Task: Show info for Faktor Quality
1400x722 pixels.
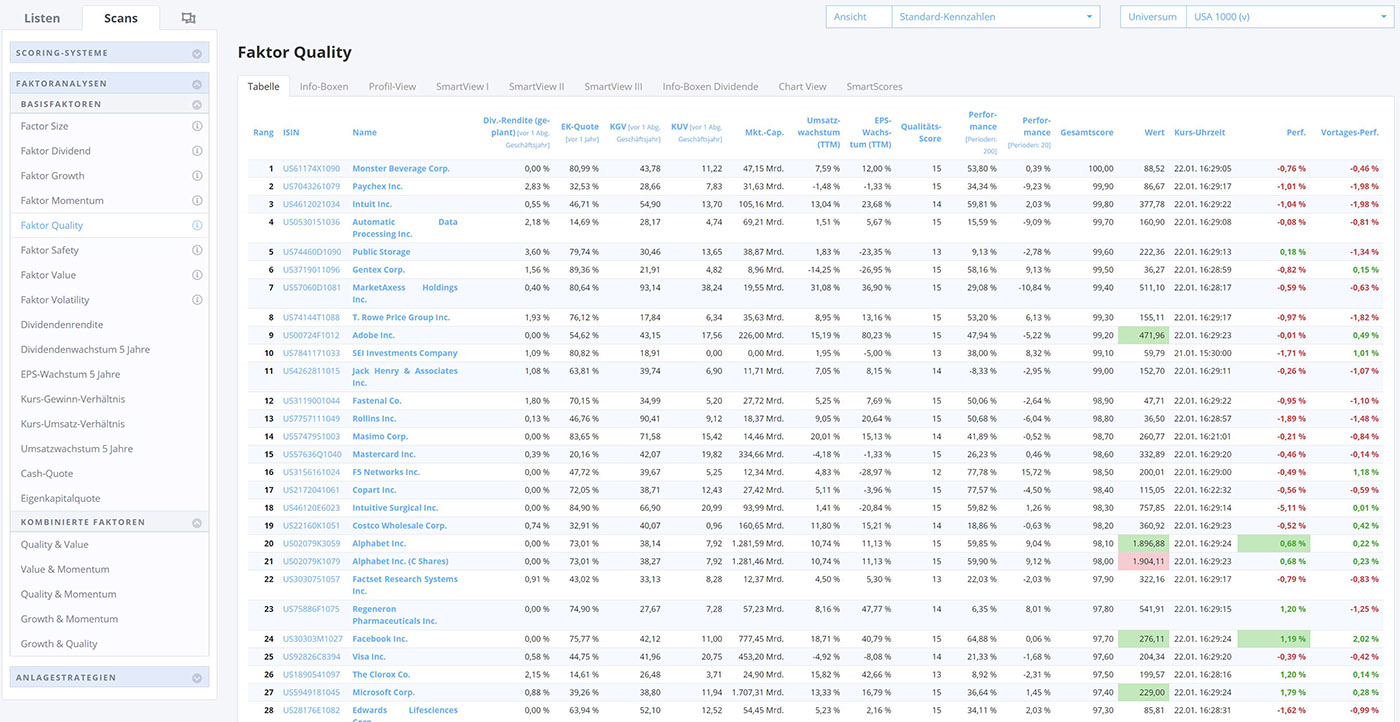Action: 197,226
